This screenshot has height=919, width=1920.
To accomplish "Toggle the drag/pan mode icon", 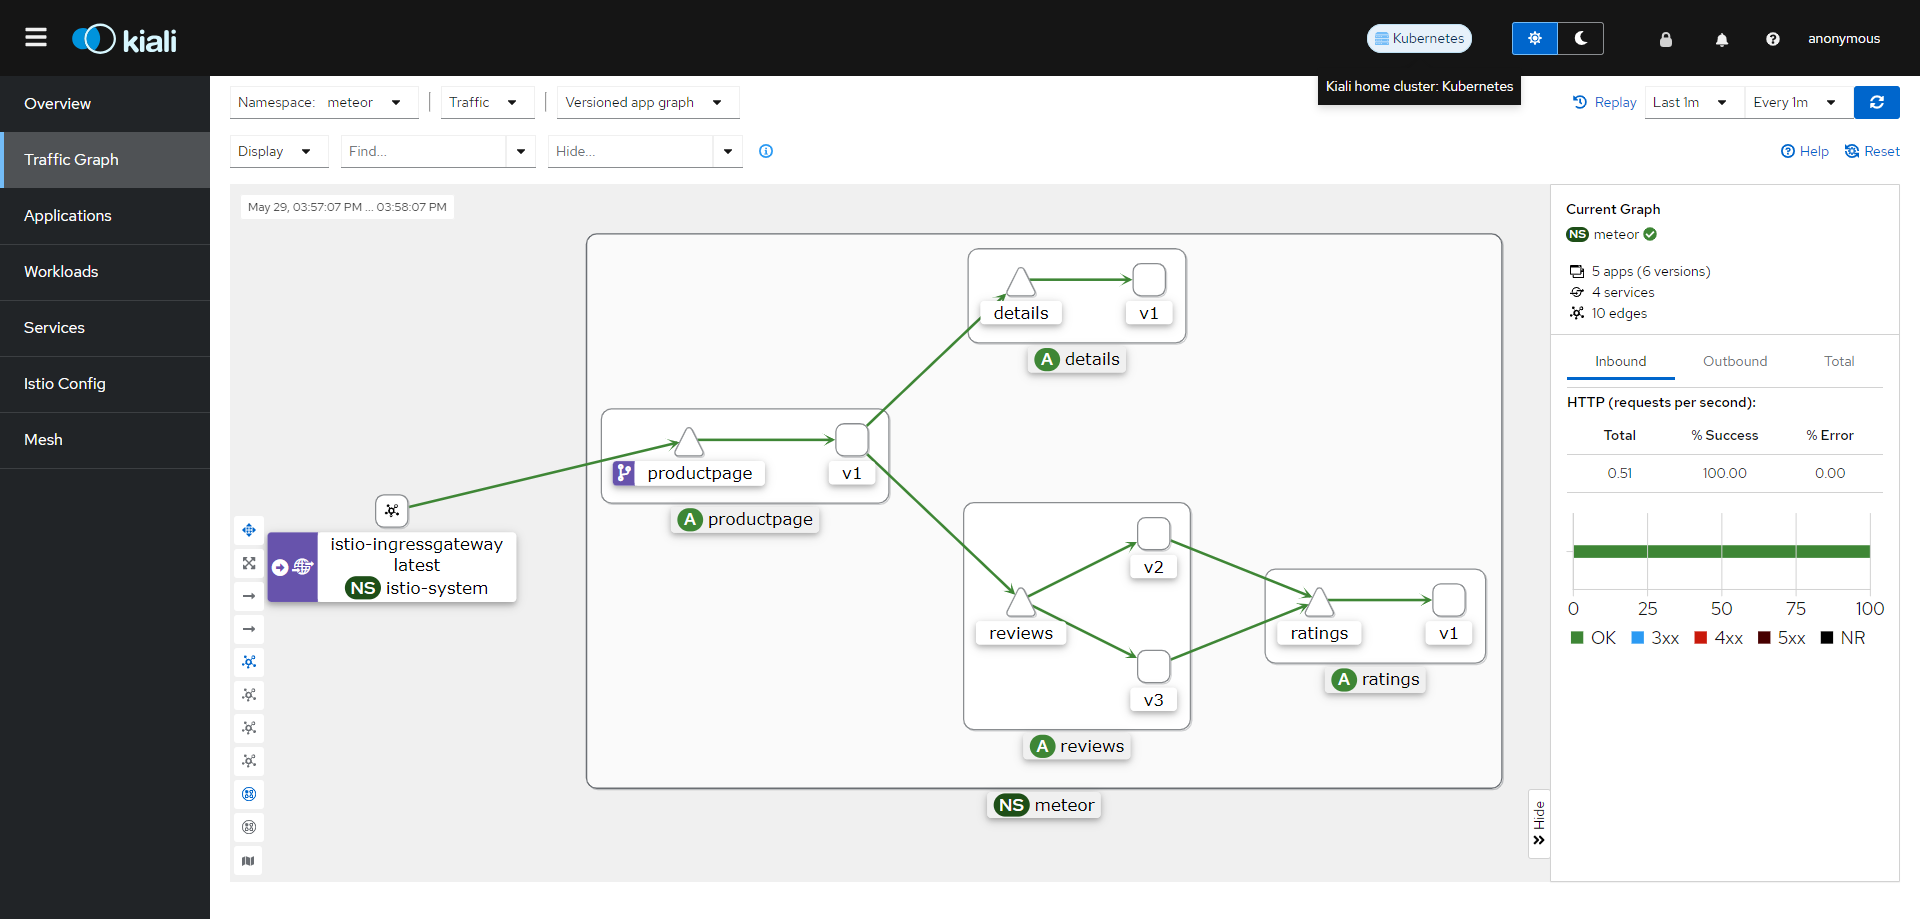I will 249,530.
